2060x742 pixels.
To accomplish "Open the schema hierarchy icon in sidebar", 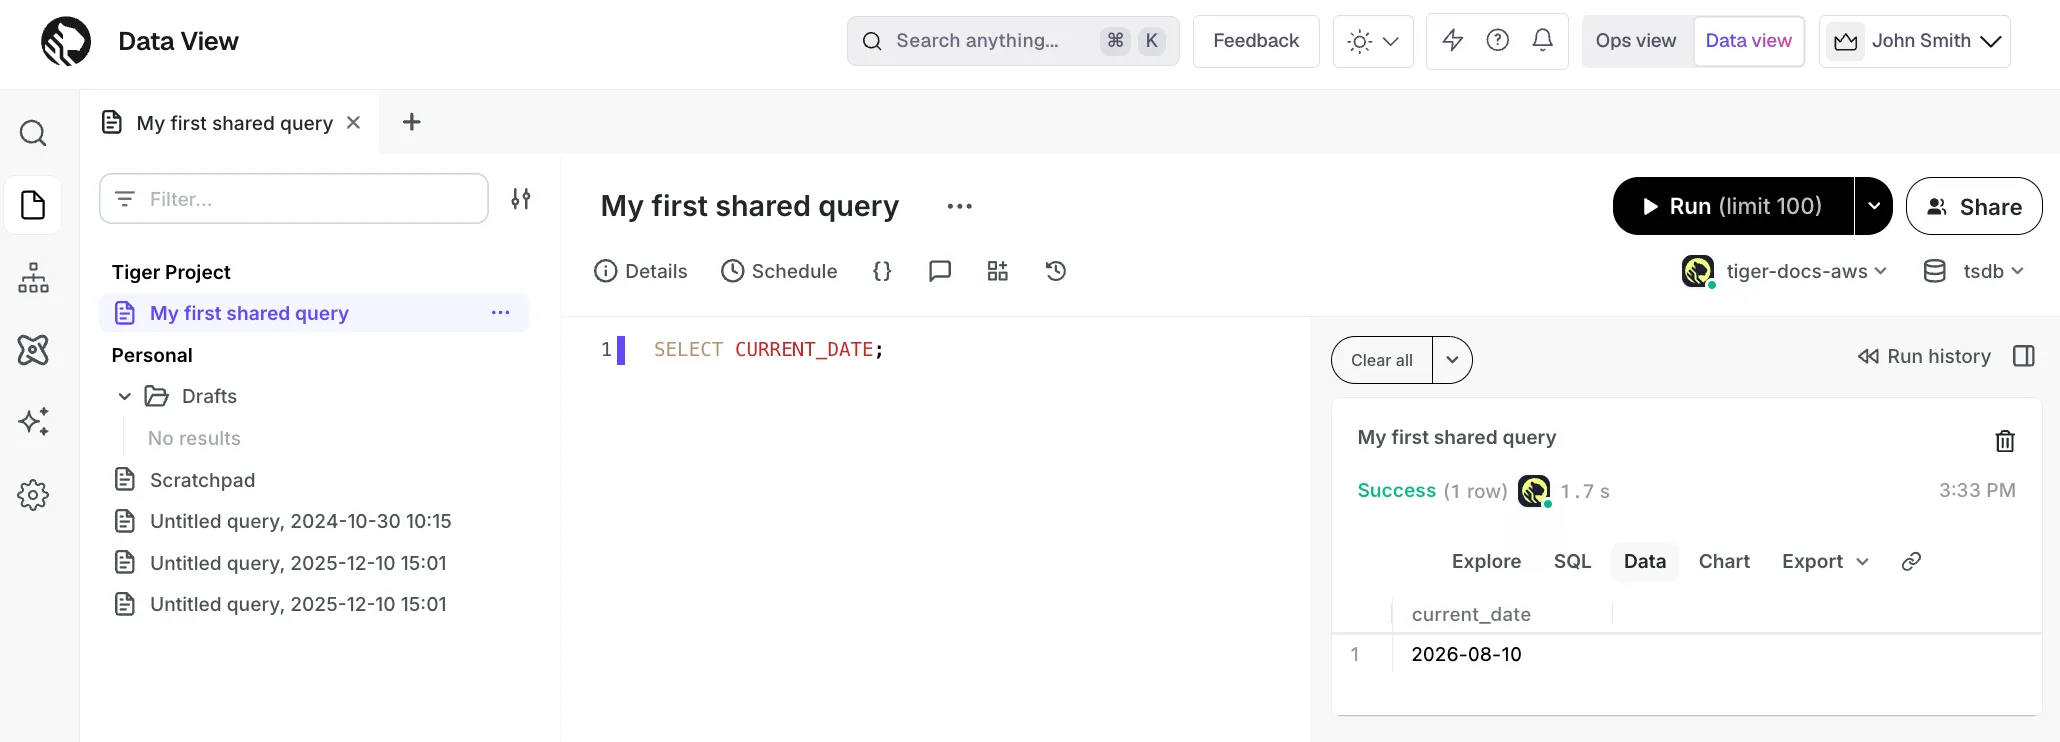I will pos(33,277).
